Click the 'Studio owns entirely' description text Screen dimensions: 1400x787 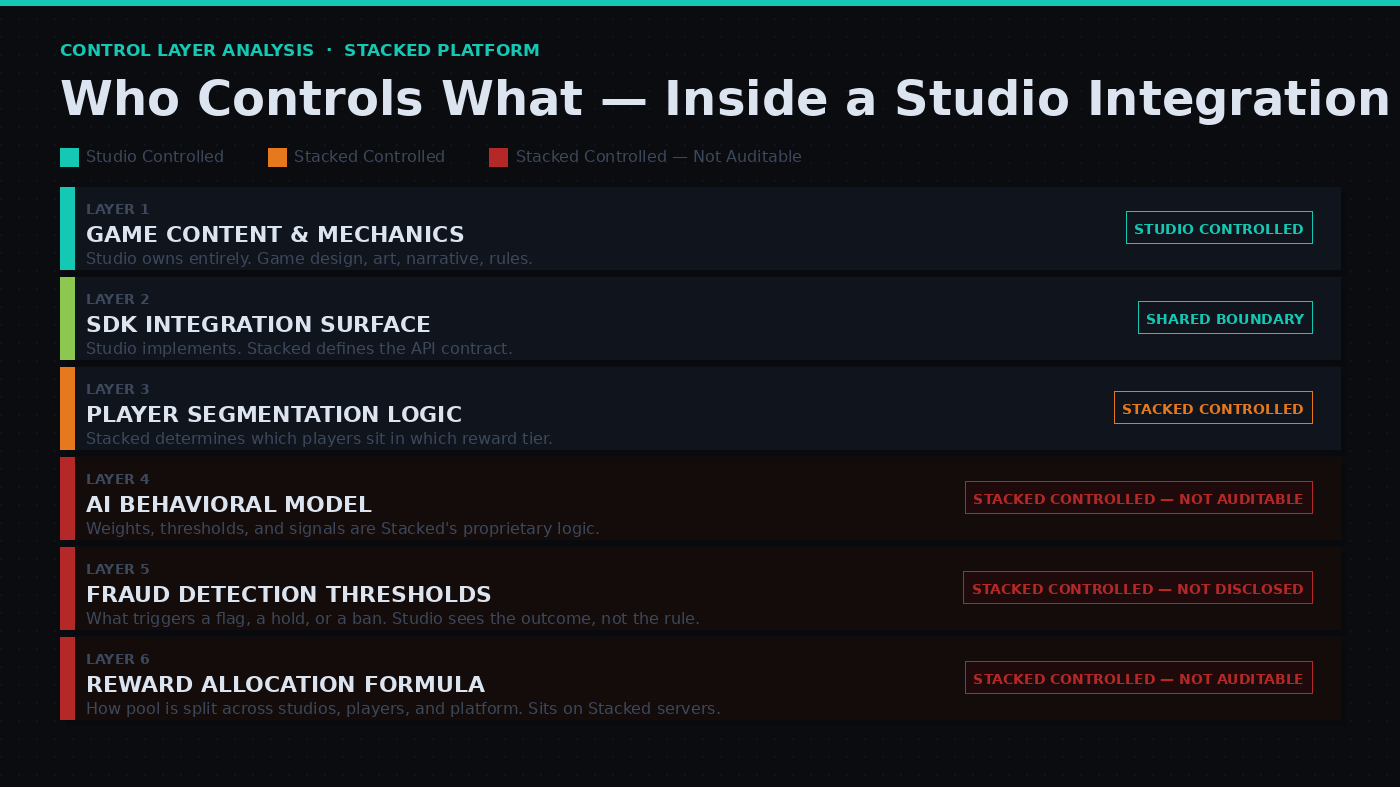(309, 259)
